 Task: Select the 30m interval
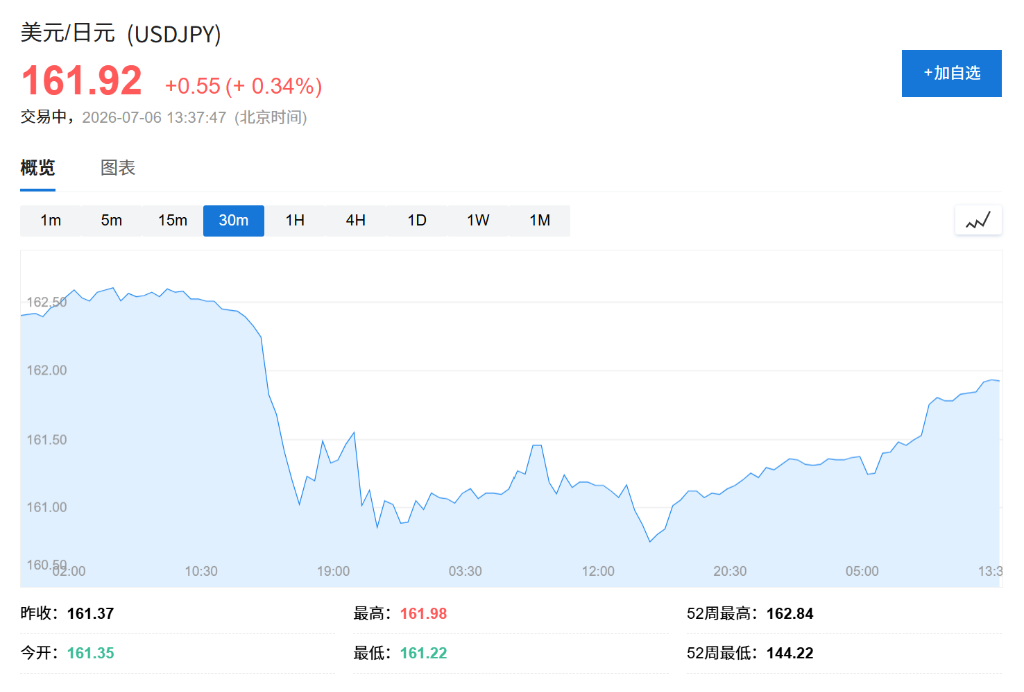[234, 221]
